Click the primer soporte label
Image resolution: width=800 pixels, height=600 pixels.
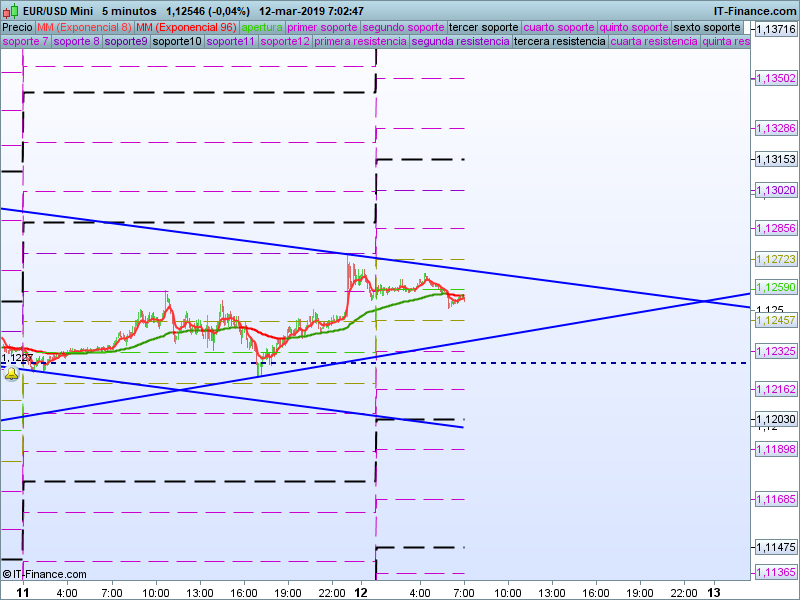(322, 27)
